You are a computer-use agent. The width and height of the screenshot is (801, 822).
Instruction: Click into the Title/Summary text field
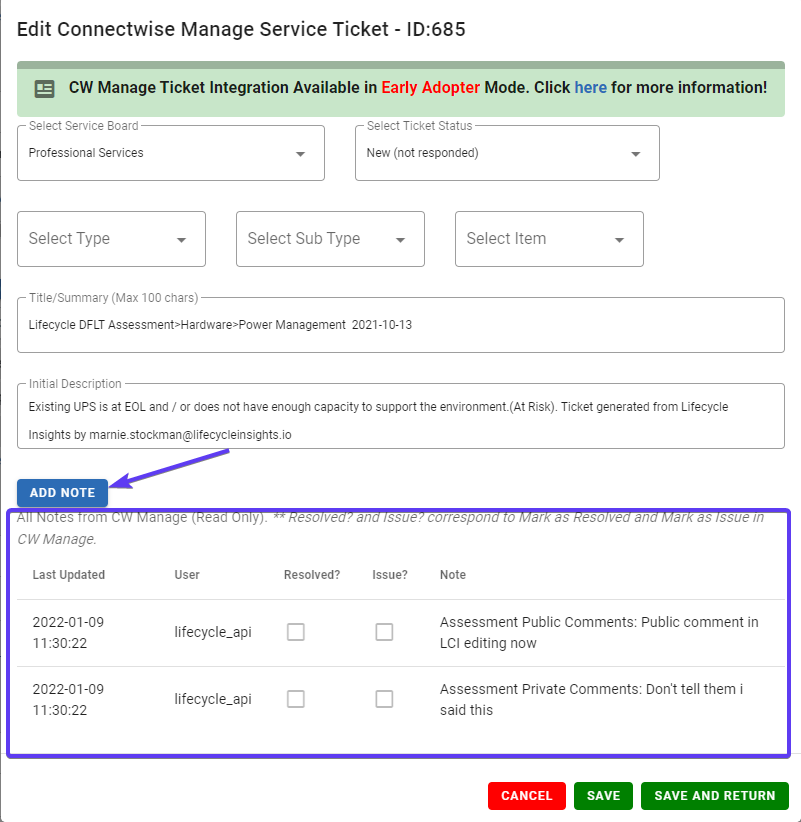[400, 325]
